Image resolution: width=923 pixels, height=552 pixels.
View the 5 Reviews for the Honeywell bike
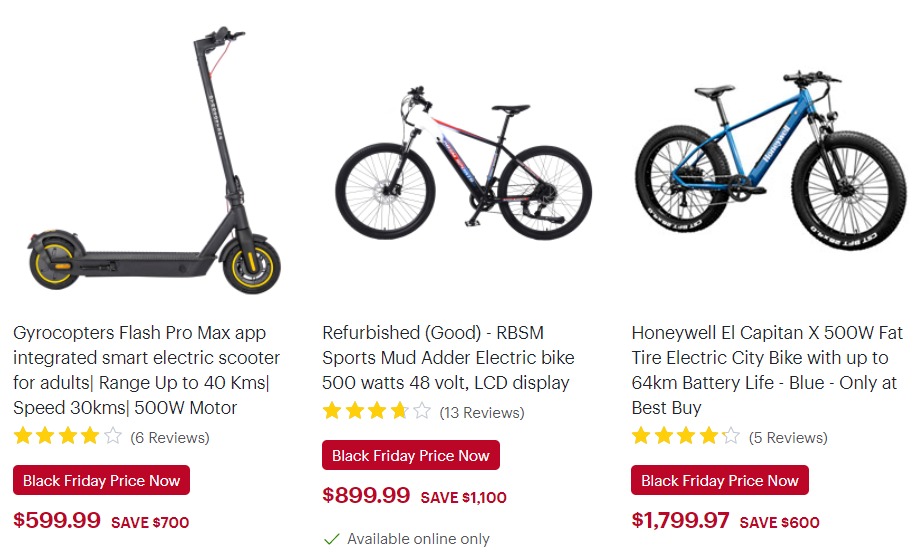tap(788, 437)
